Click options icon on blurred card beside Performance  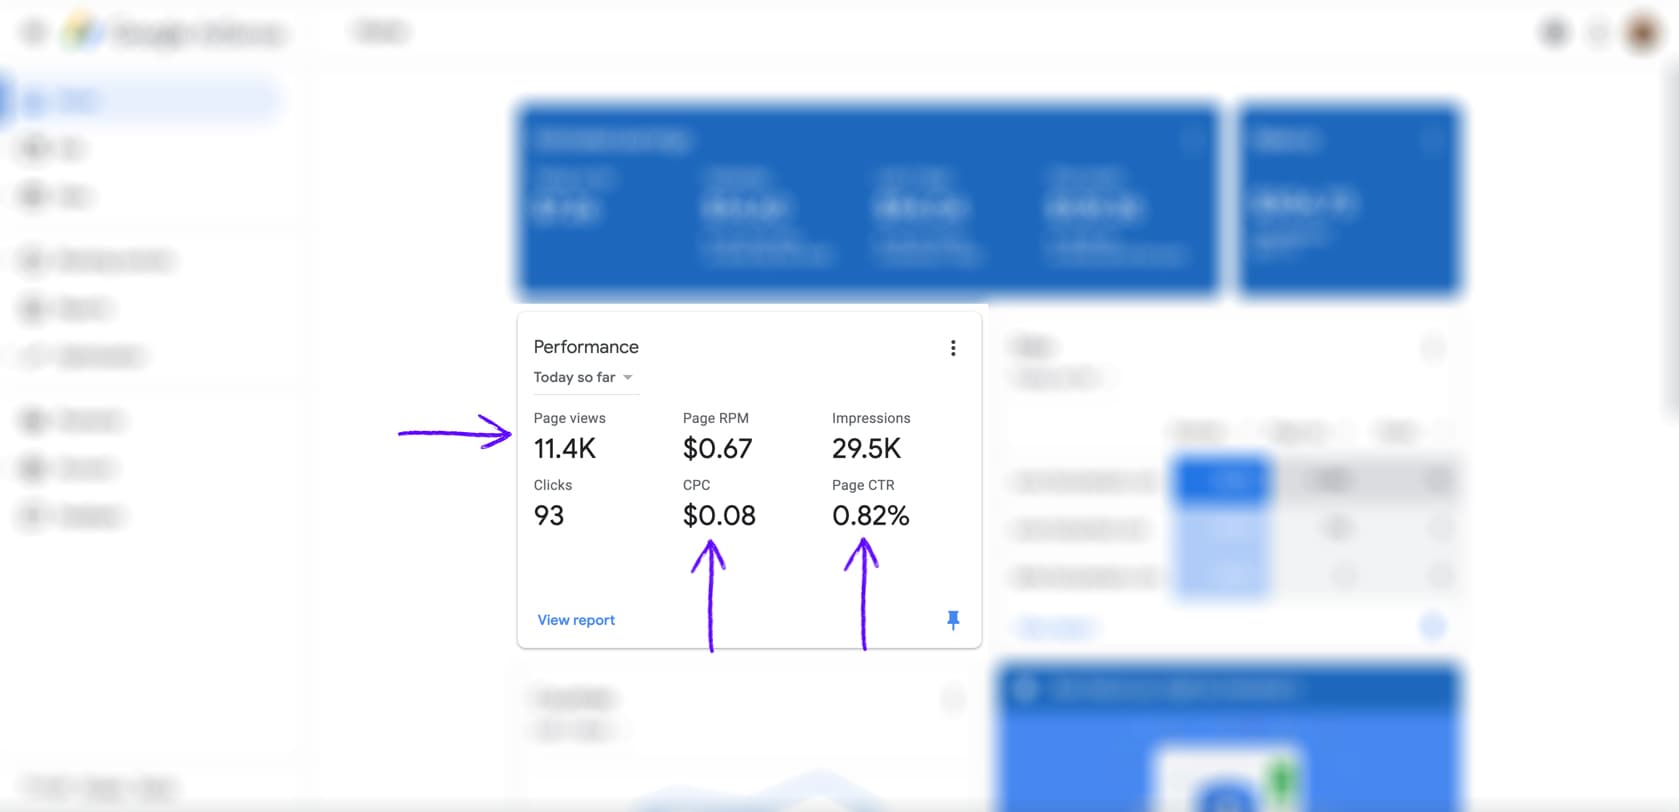tap(1432, 348)
